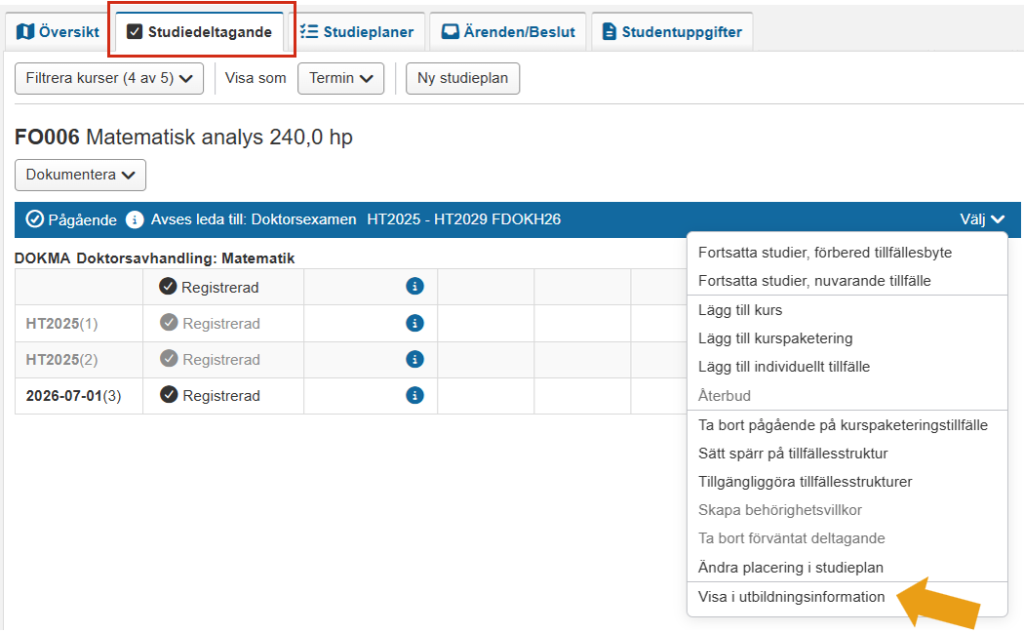
Task: Click the list icon on Studieplaner tab
Action: coord(309,31)
